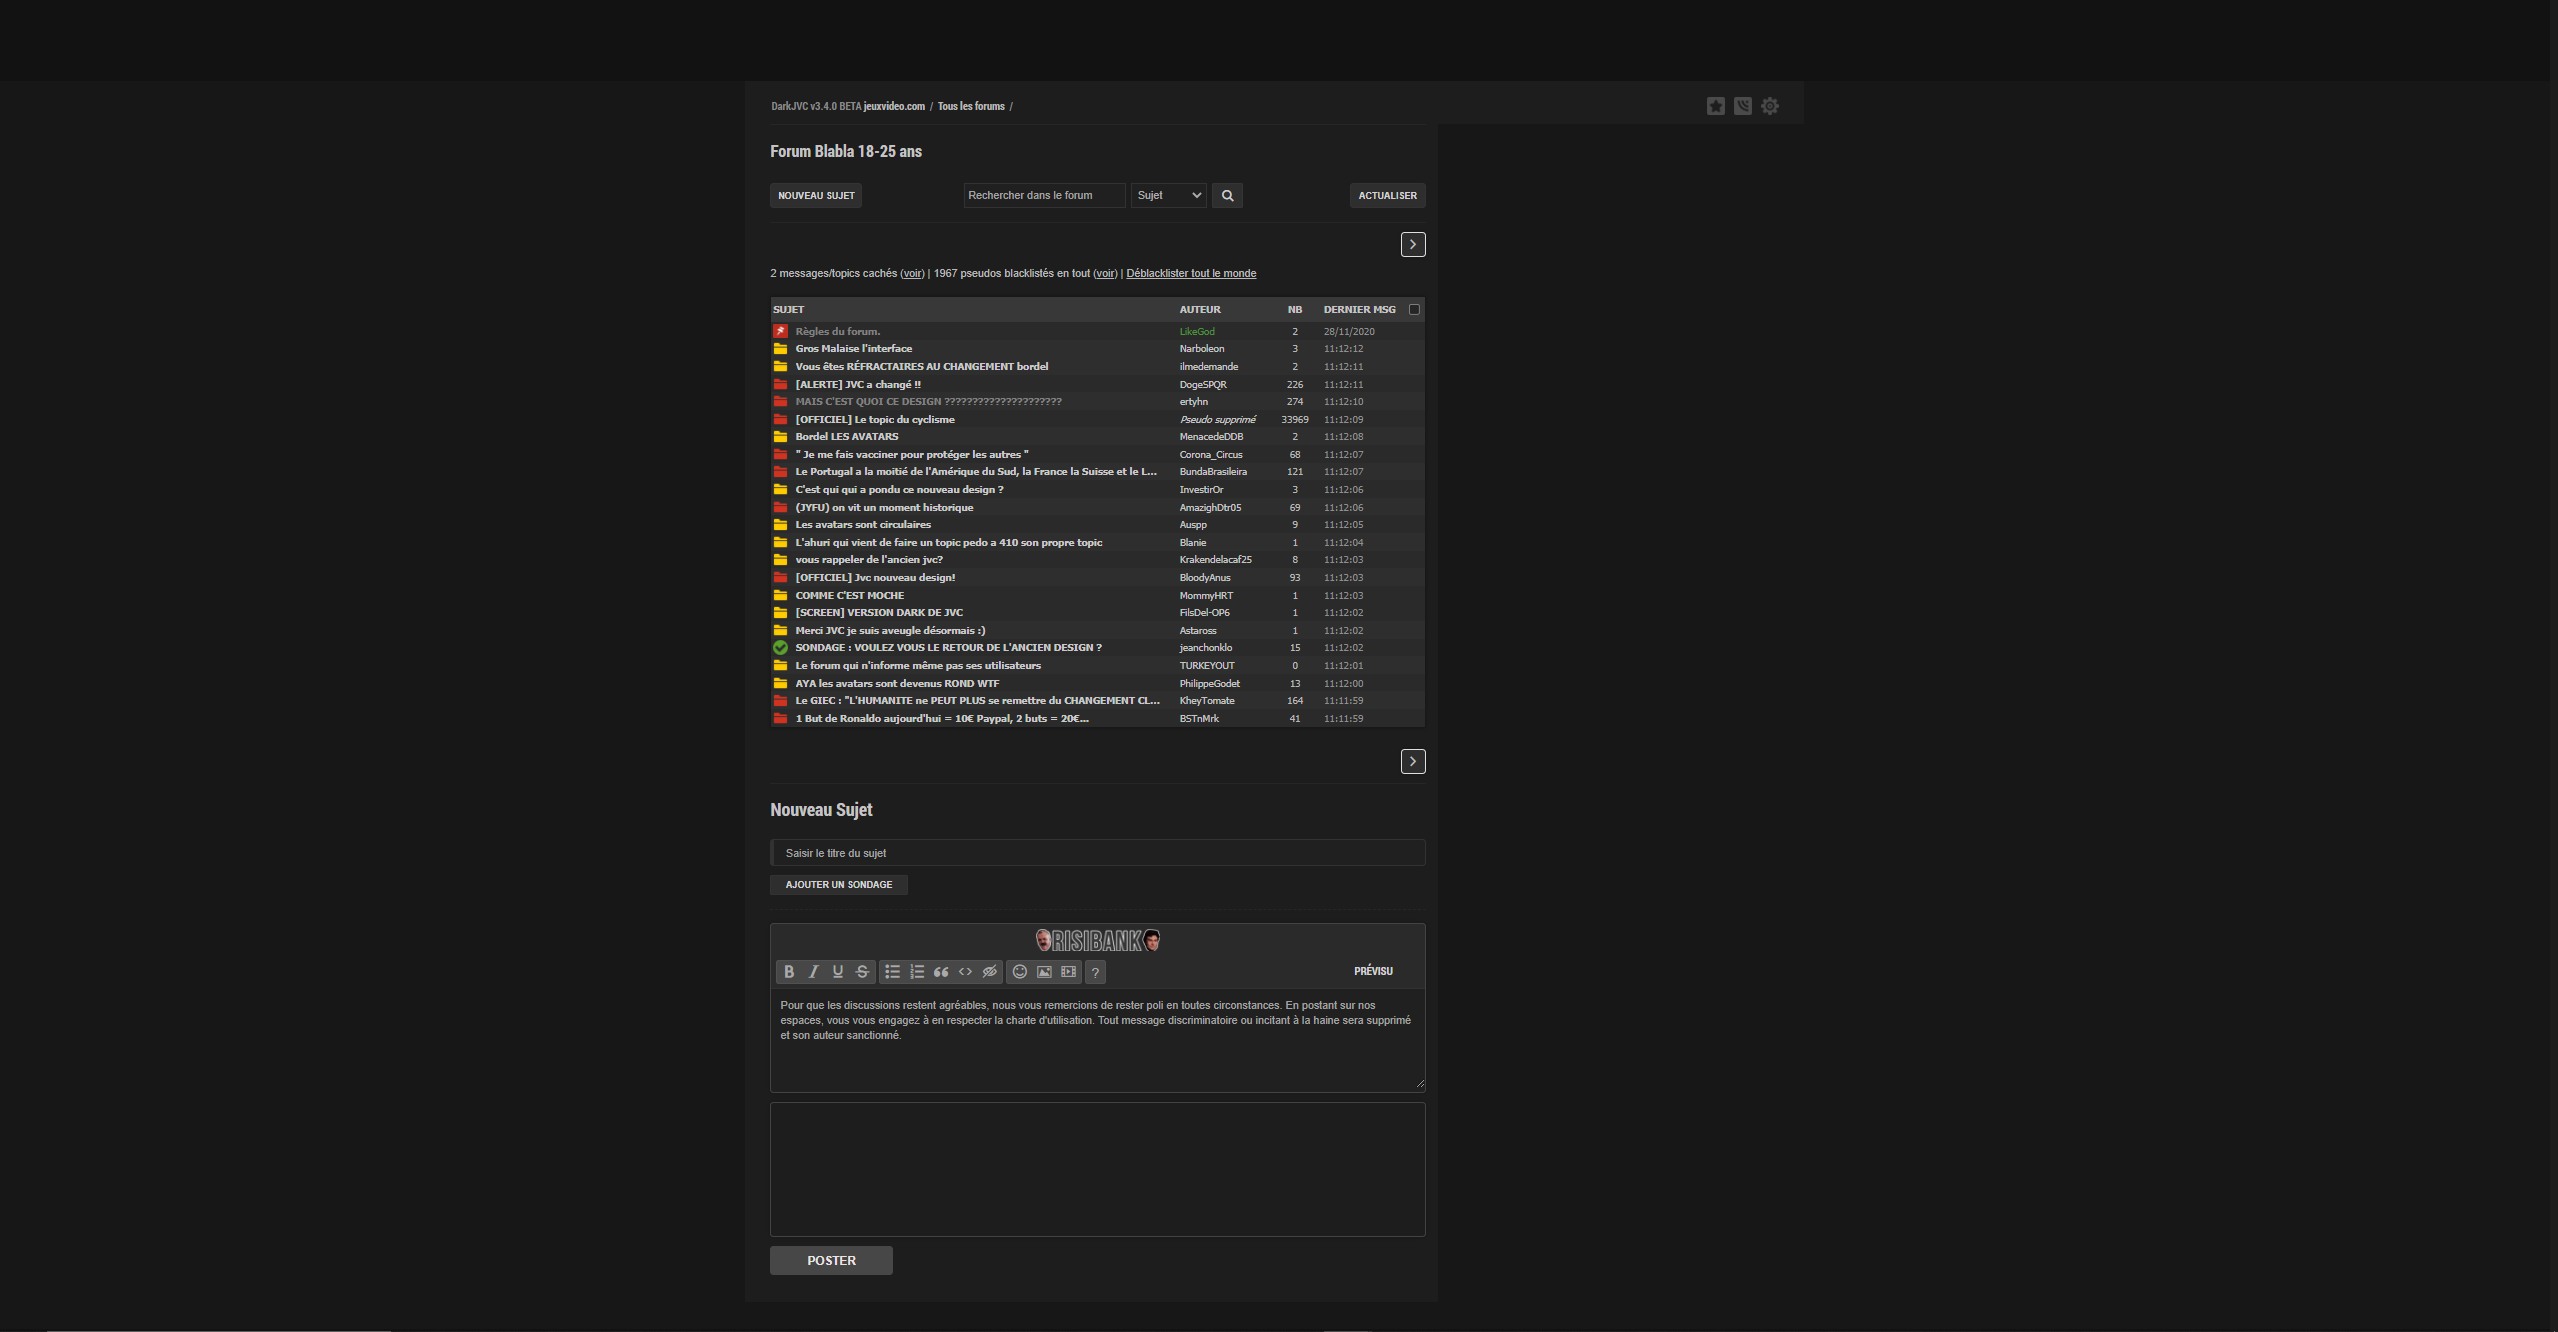Go to next page via top arrow

(x=1413, y=244)
